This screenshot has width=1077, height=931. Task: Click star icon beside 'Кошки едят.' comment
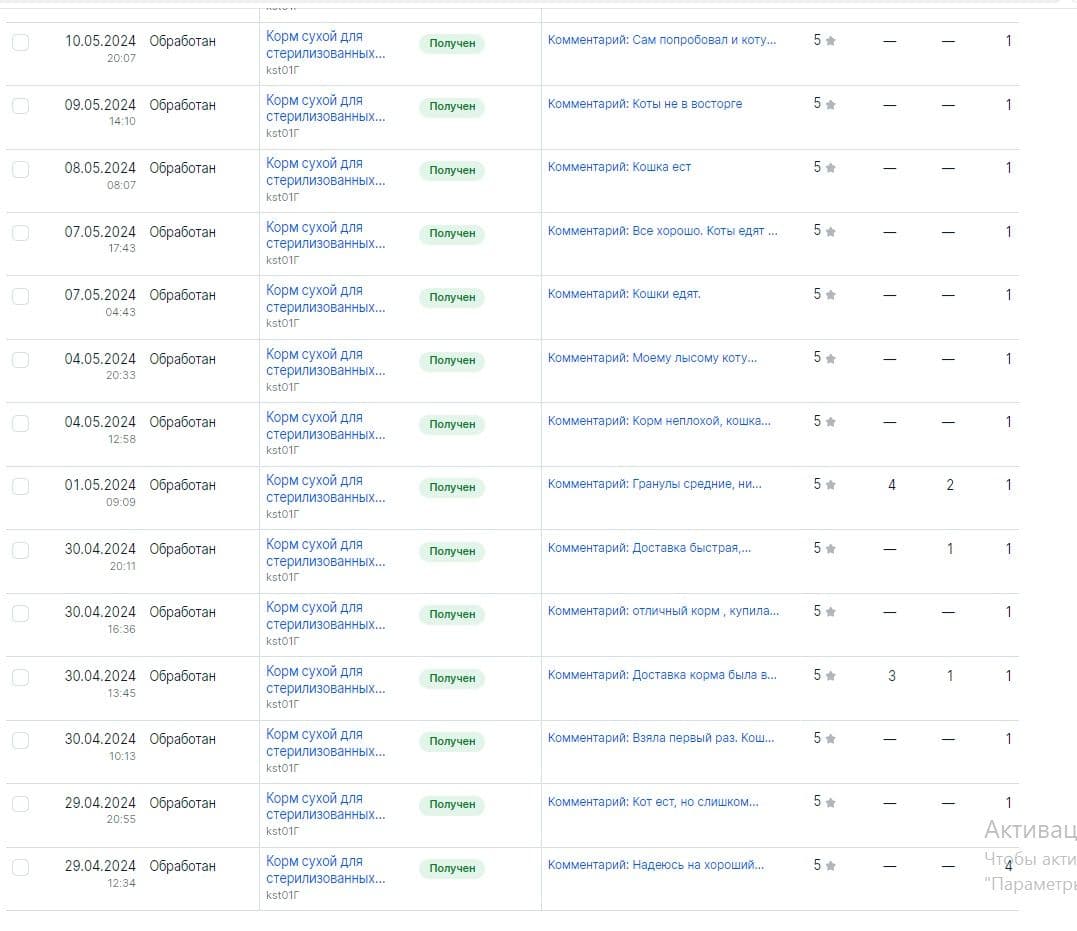click(x=830, y=295)
